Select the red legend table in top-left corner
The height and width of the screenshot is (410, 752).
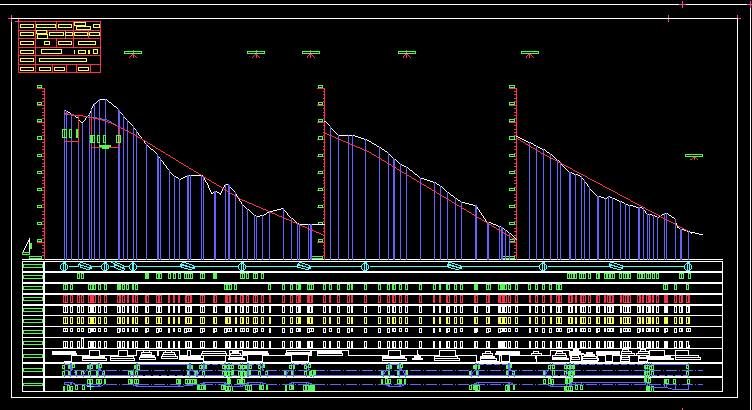coord(59,47)
